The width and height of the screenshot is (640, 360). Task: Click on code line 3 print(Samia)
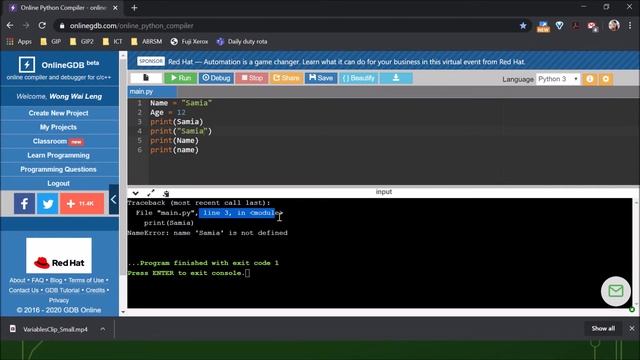point(176,122)
